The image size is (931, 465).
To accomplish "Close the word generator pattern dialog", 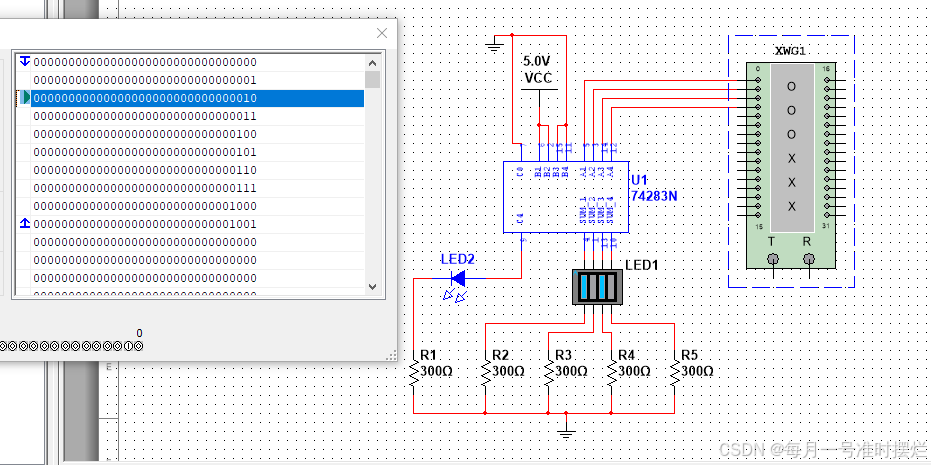I will (x=382, y=33).
